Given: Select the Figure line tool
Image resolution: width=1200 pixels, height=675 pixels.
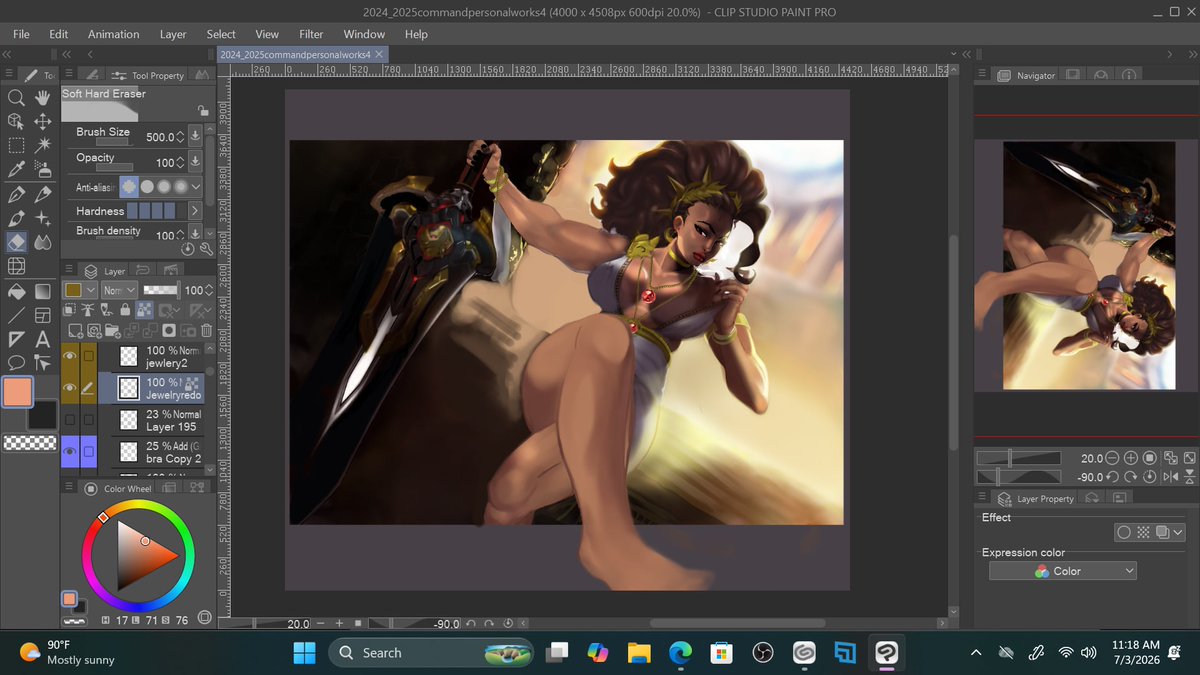Looking at the screenshot, I should 16,315.
